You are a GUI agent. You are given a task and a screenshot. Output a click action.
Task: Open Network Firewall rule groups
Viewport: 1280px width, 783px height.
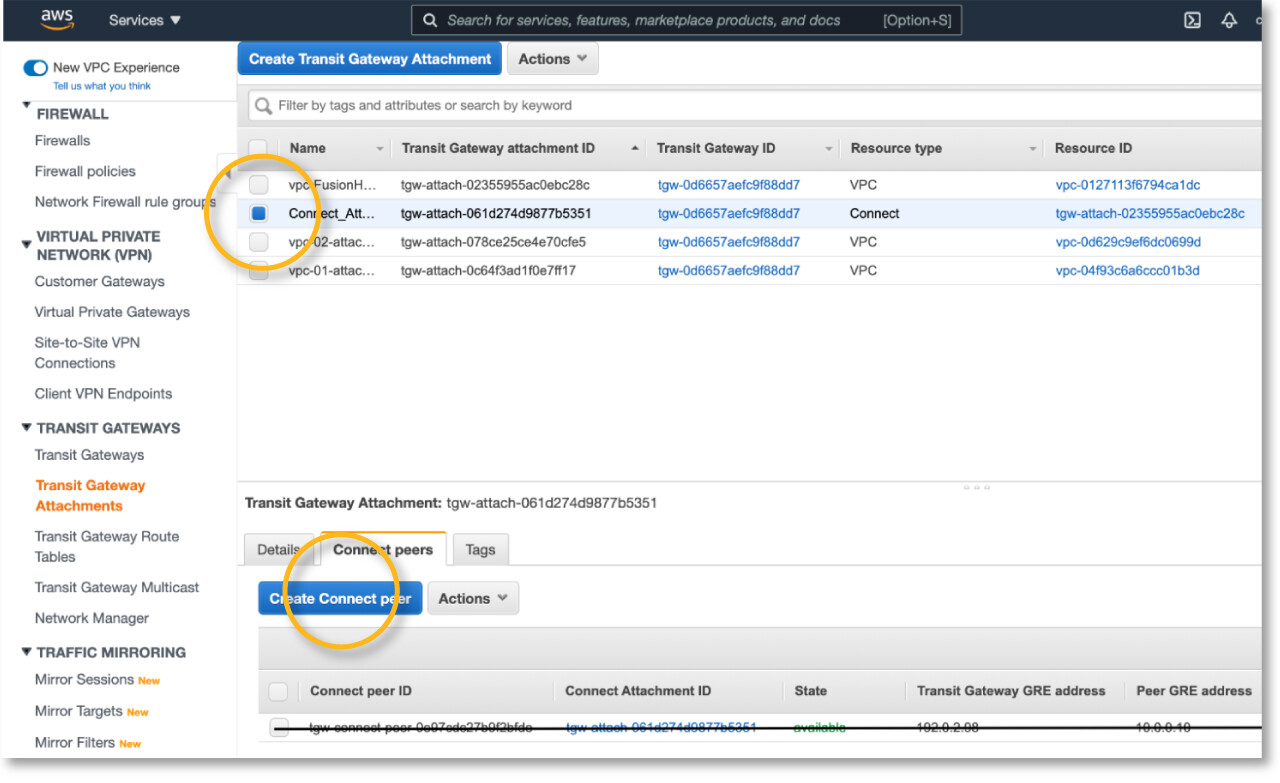tap(125, 202)
